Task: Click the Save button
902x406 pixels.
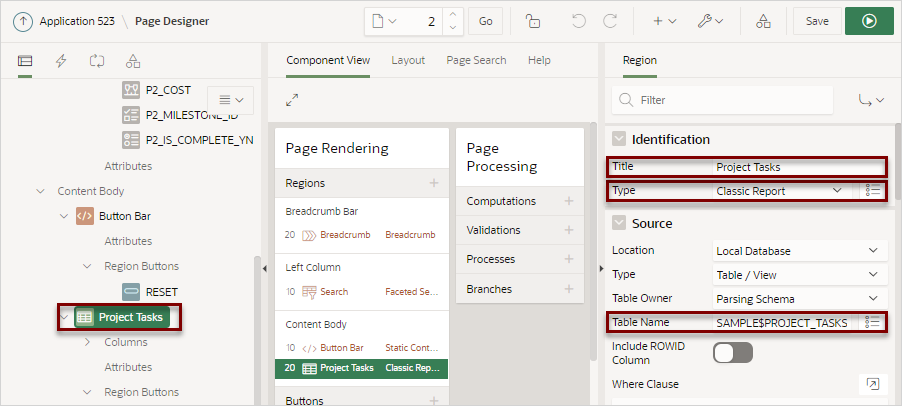Action: [x=817, y=21]
